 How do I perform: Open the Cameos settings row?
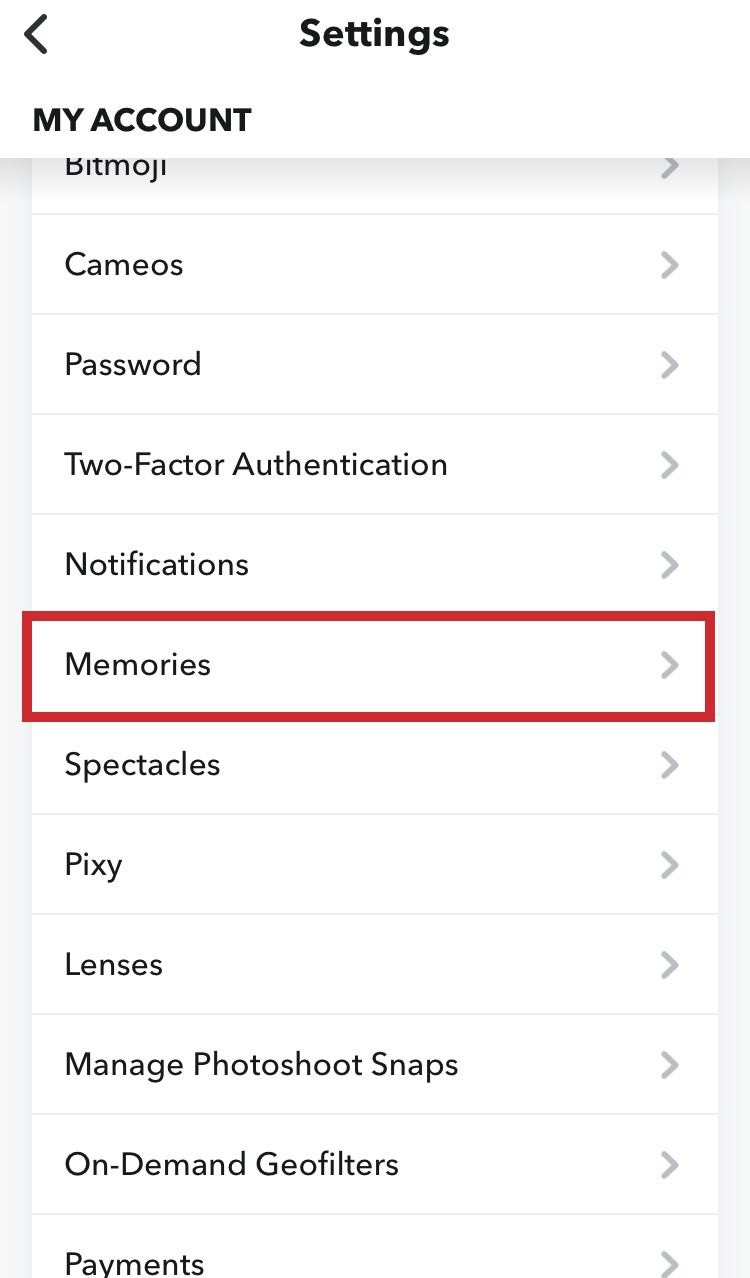124,265
